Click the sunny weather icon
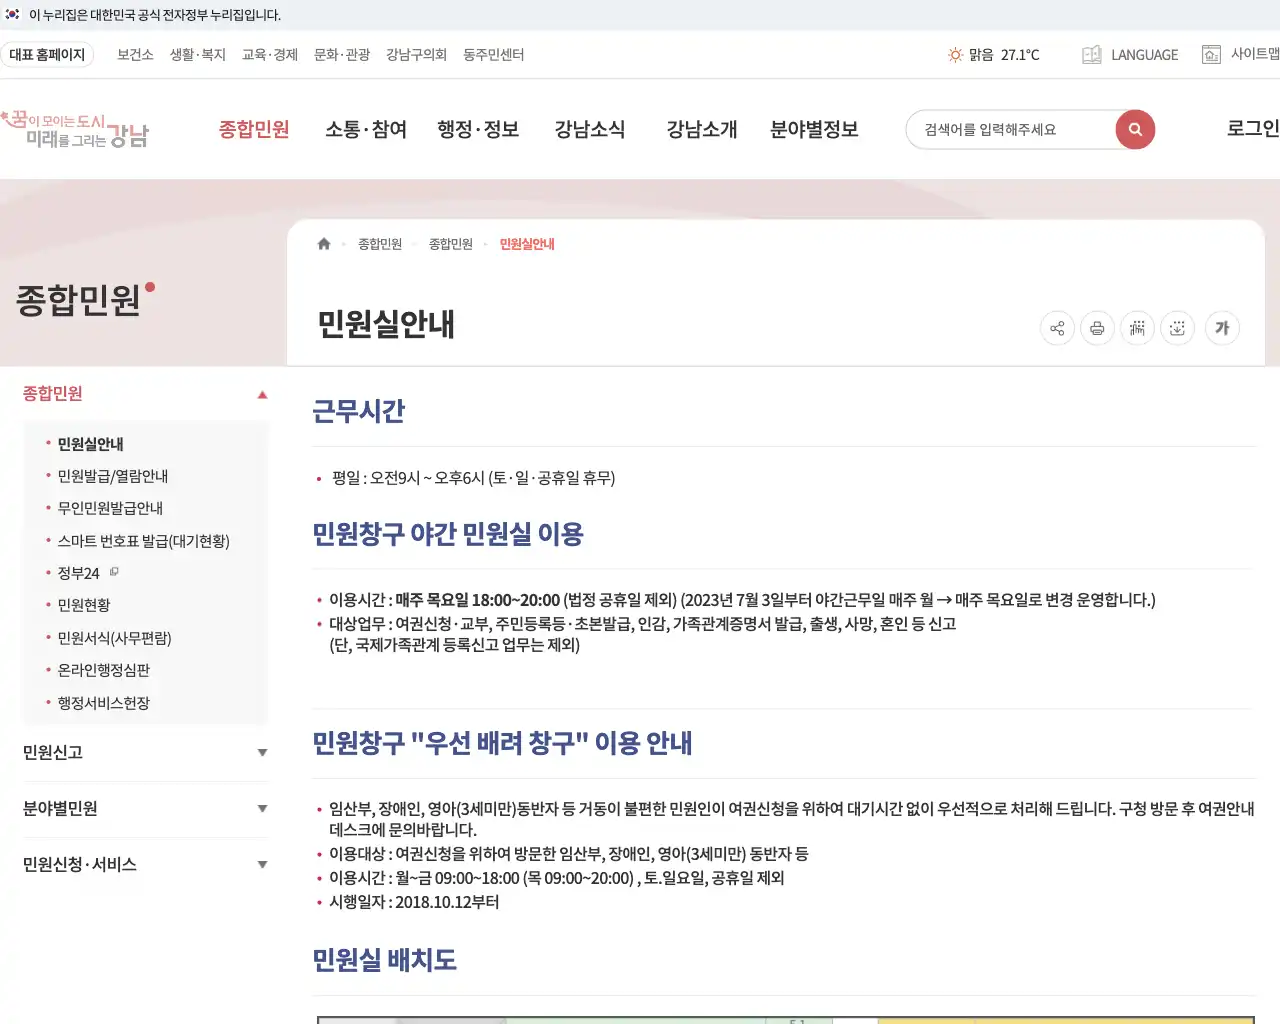This screenshot has height=1024, width=1280. 955,55
